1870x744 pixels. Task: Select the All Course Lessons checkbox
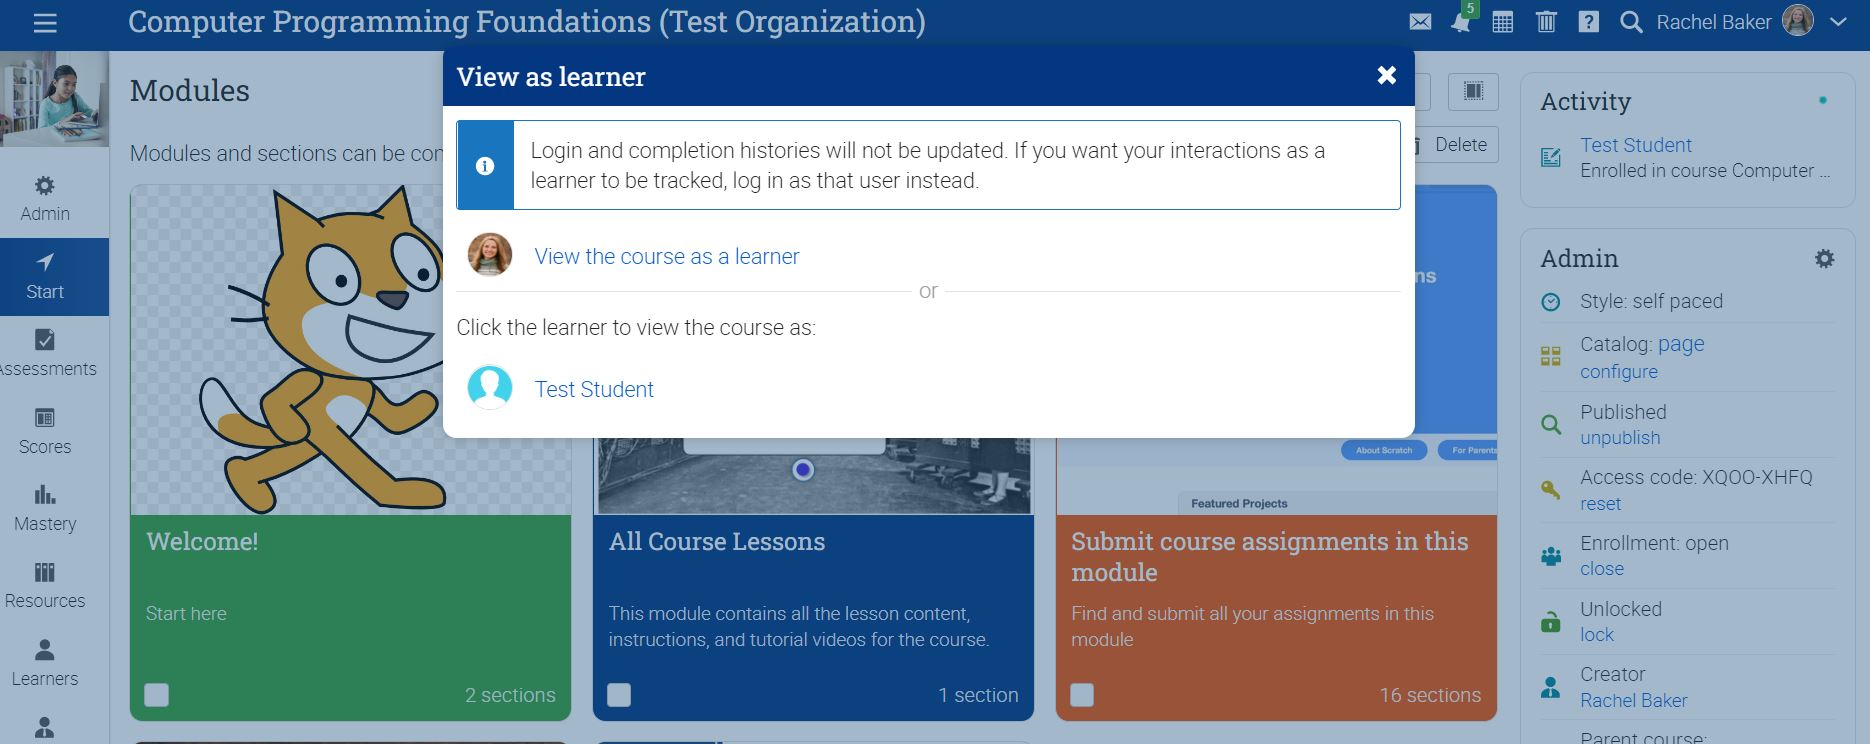point(619,695)
